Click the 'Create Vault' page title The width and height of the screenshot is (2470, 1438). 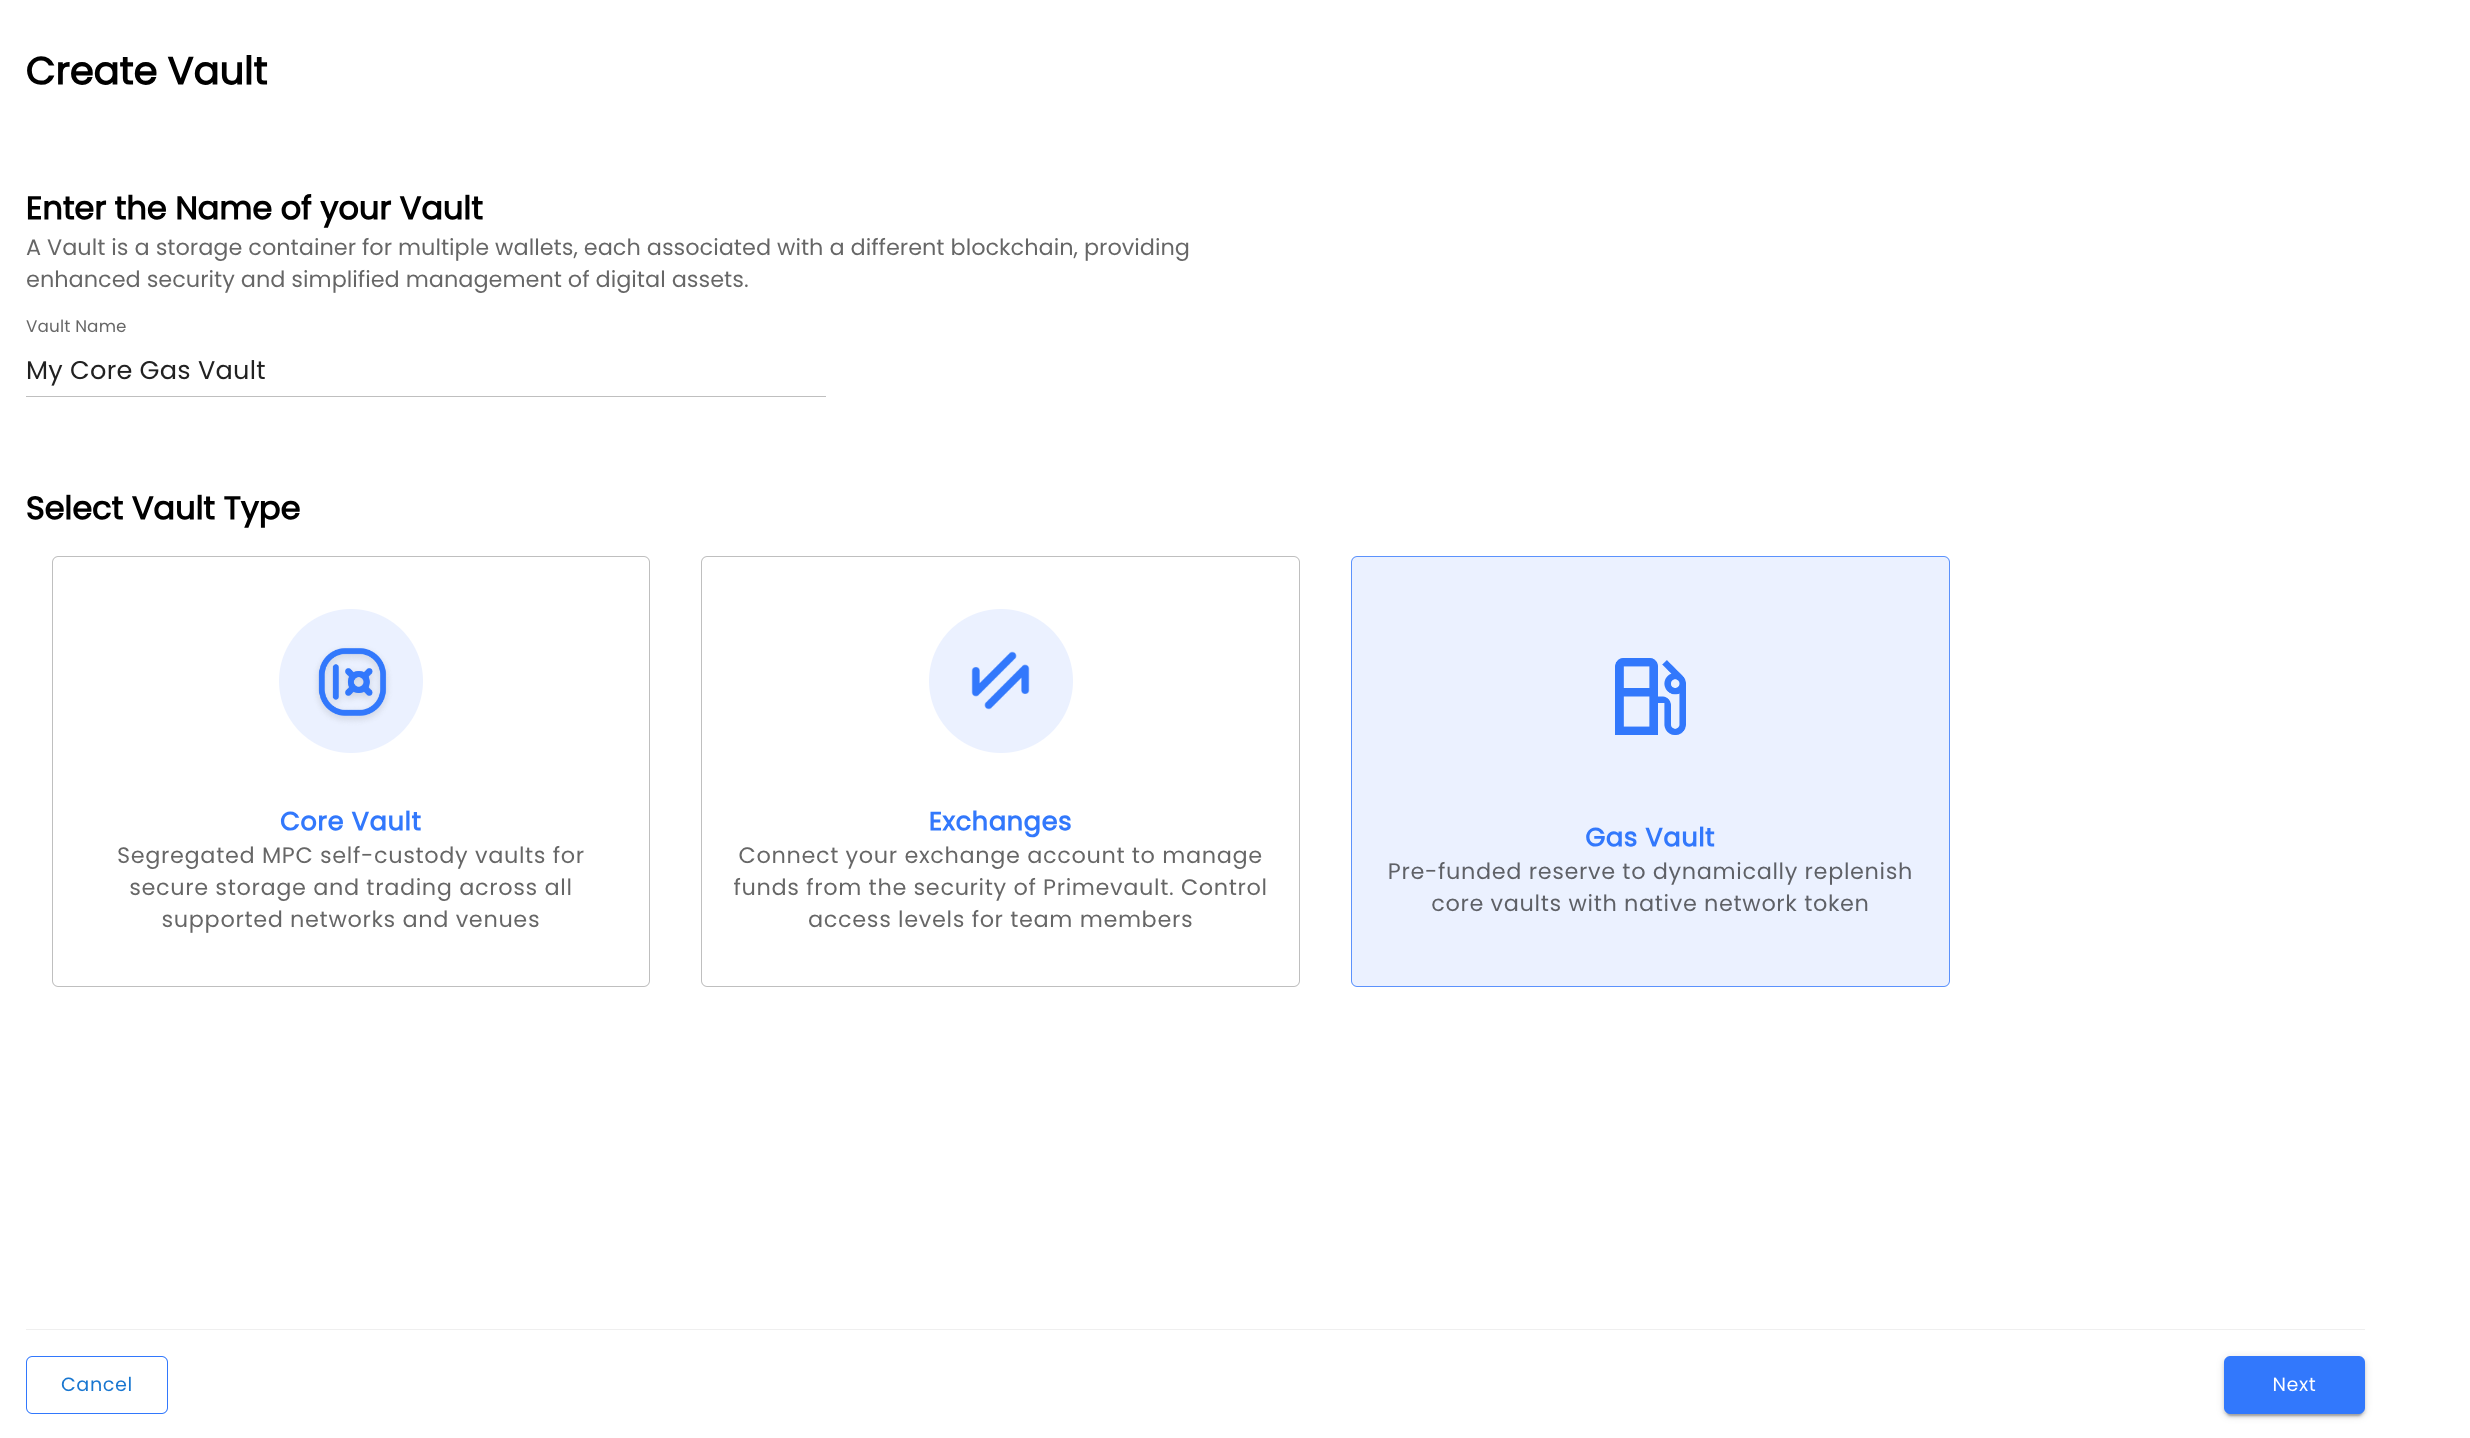coord(146,71)
